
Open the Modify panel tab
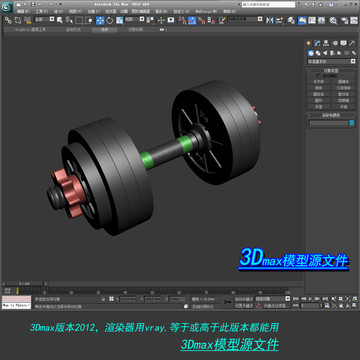click(317, 43)
